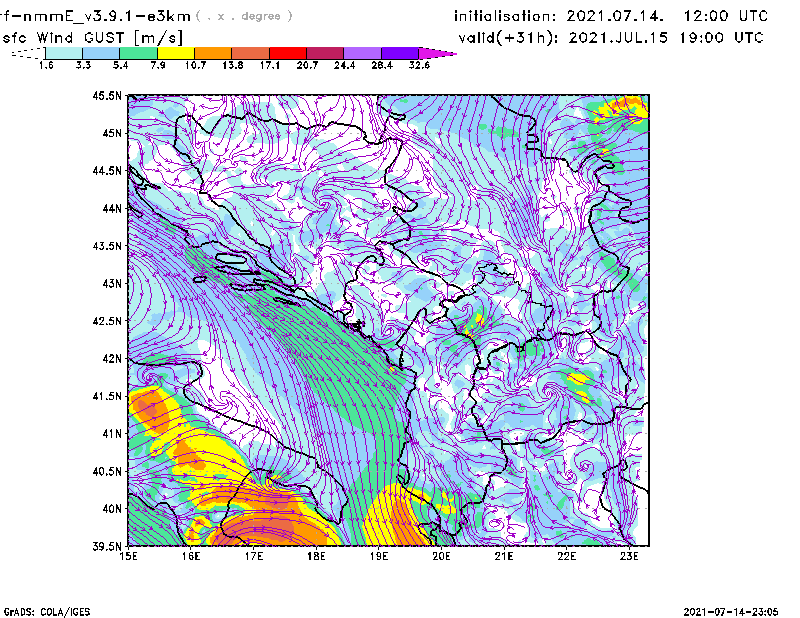Click the 'initialisation: 2021.07.14. 12:00 UTC' line
800x618 pixels.
(x=611, y=16)
